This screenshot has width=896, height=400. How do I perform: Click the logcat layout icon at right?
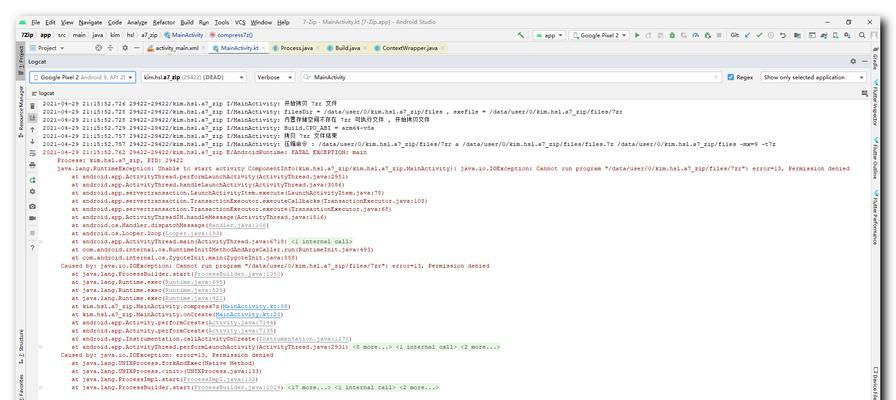coord(864,93)
